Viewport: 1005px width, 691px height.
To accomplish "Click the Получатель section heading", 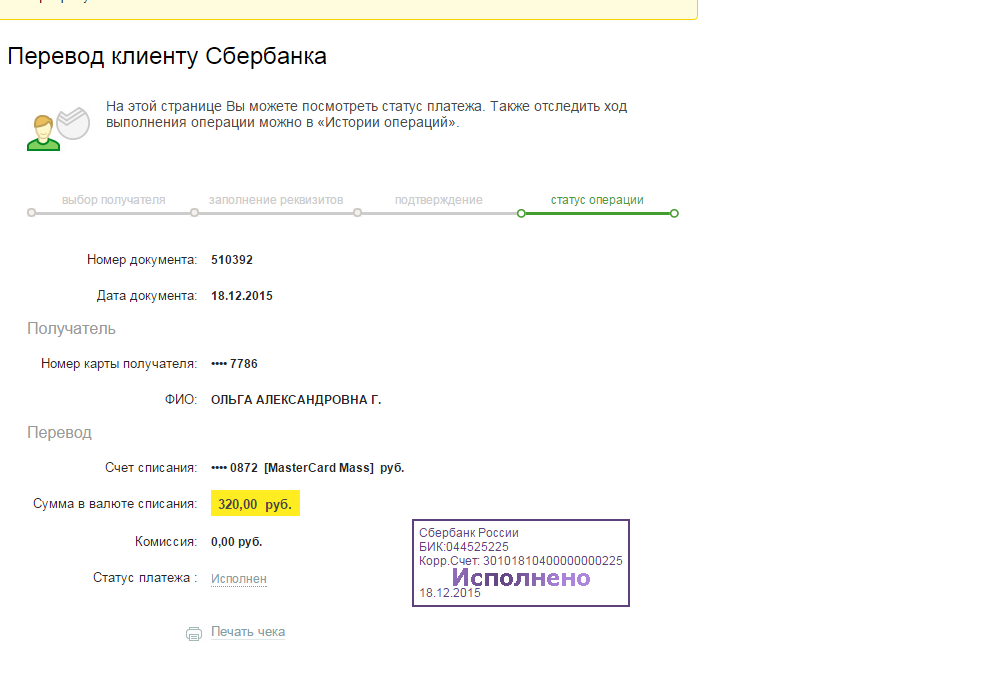I will (71, 329).
